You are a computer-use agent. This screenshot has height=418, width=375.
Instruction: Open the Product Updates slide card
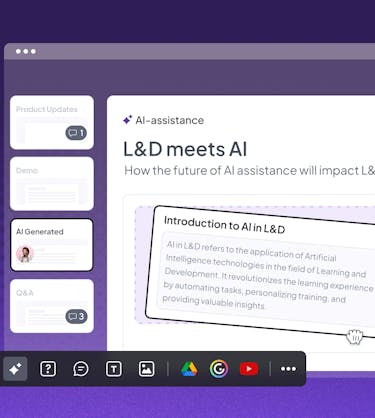coord(52,122)
